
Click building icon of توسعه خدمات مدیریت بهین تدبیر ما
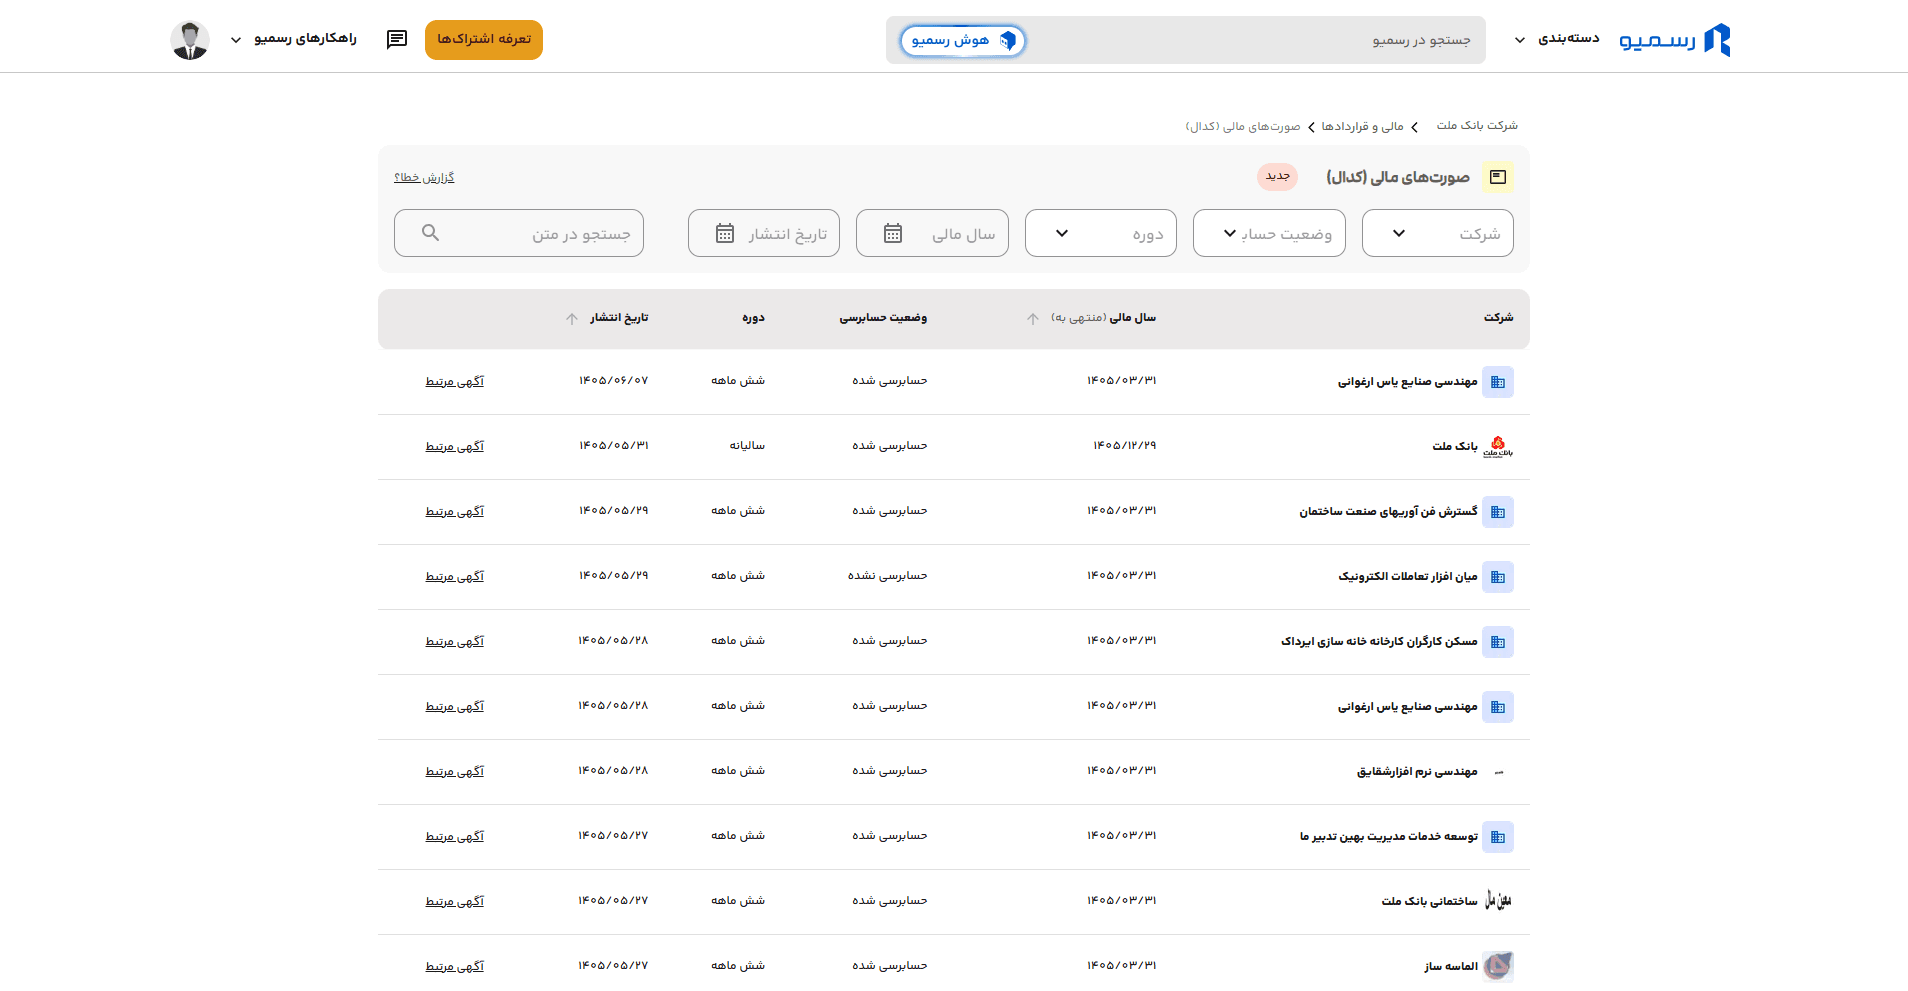(x=1498, y=837)
